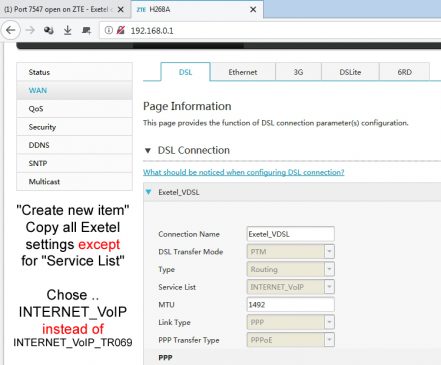Screen dimensions: 441x365
Task: Click the address bar showing 192.168.0.1
Action: [x=270, y=31]
